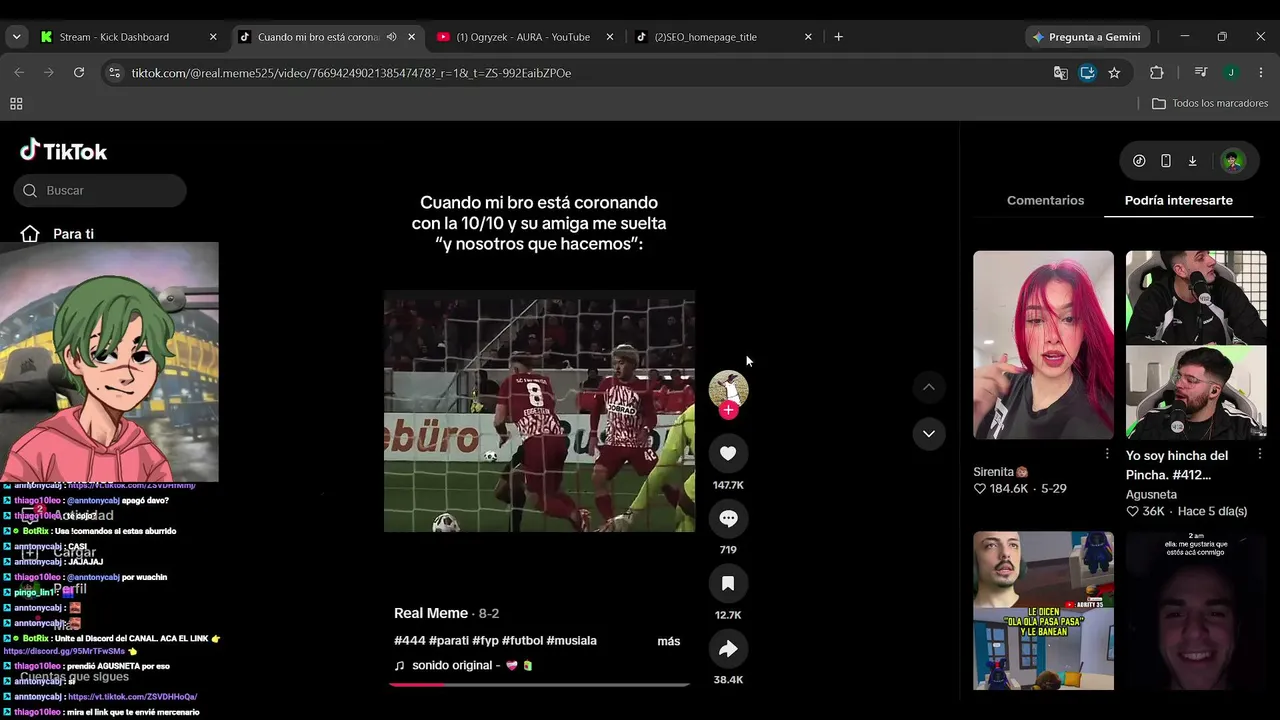Open more options for 'Yo soy hincha' video
1280x720 pixels.
1259,454
